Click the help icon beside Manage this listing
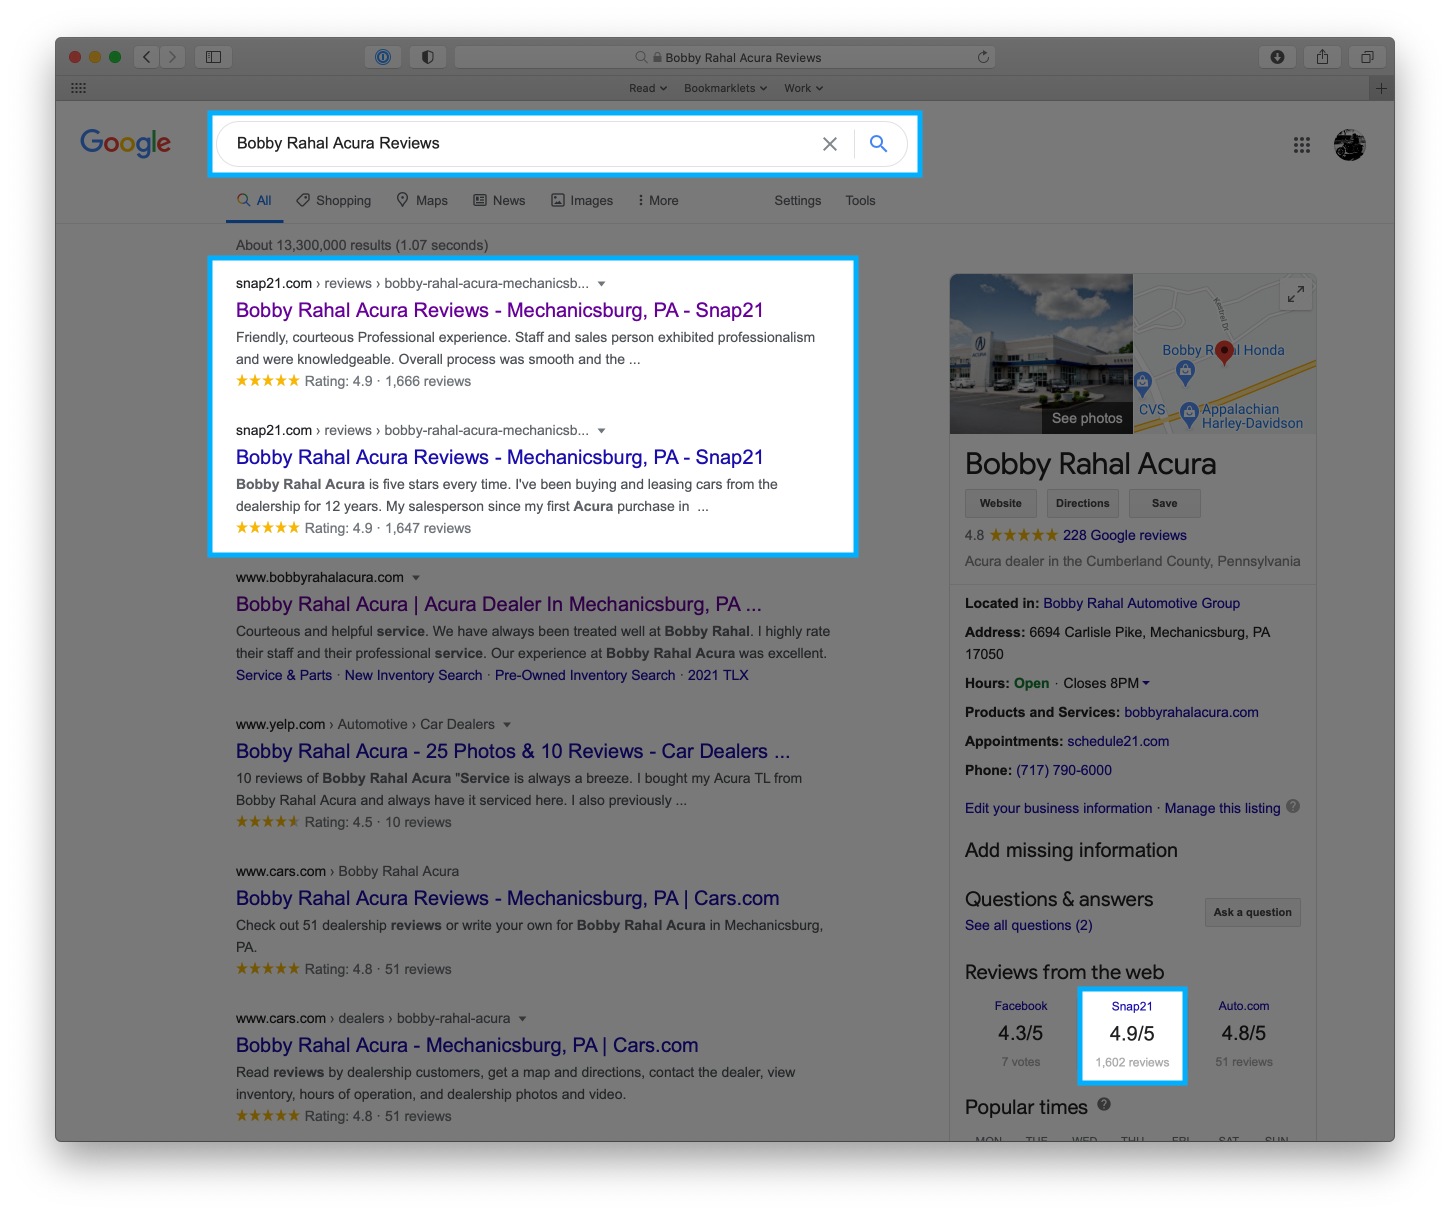Viewport: 1450px width, 1215px height. click(x=1293, y=806)
